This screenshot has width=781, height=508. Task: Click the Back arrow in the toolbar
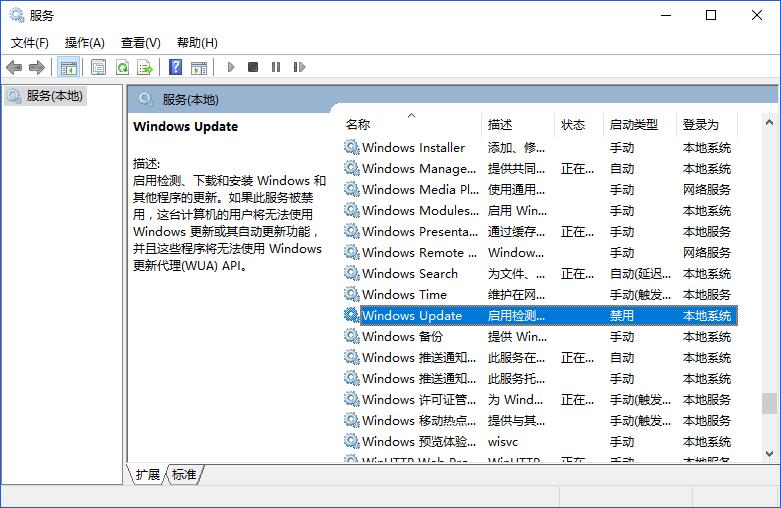(14, 67)
